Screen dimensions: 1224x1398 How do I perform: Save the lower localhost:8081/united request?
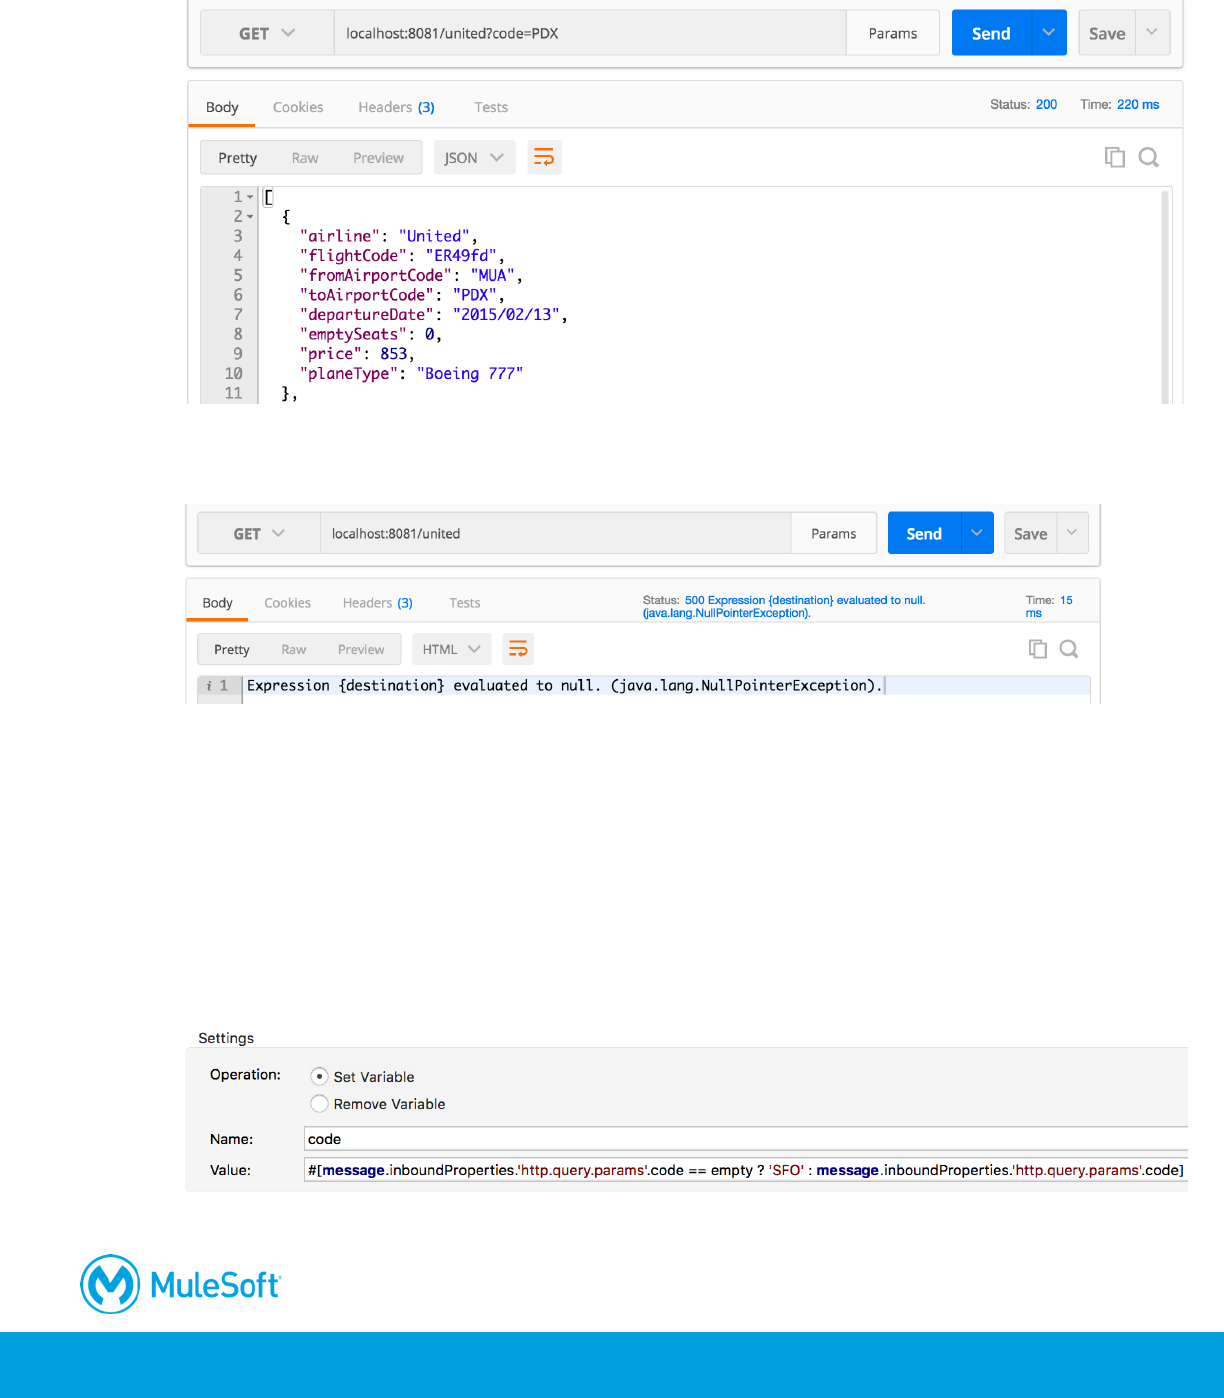pos(1030,533)
